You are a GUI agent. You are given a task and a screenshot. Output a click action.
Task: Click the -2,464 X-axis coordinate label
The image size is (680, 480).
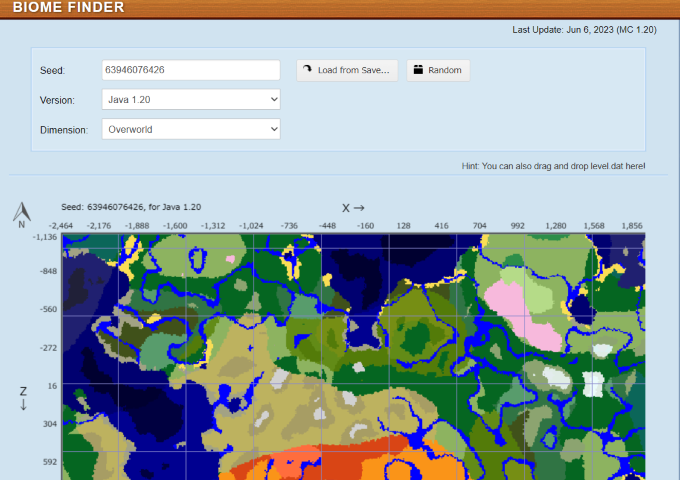[x=61, y=226]
